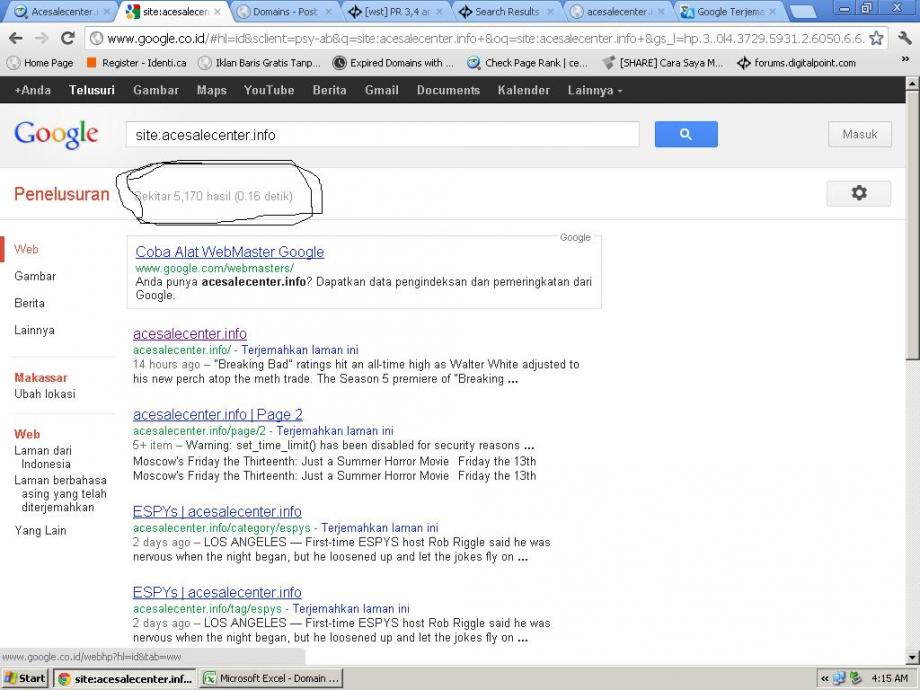Open Coba Alat WebMaster Google link
Viewport: 920px width, 690px height.
click(x=229, y=252)
